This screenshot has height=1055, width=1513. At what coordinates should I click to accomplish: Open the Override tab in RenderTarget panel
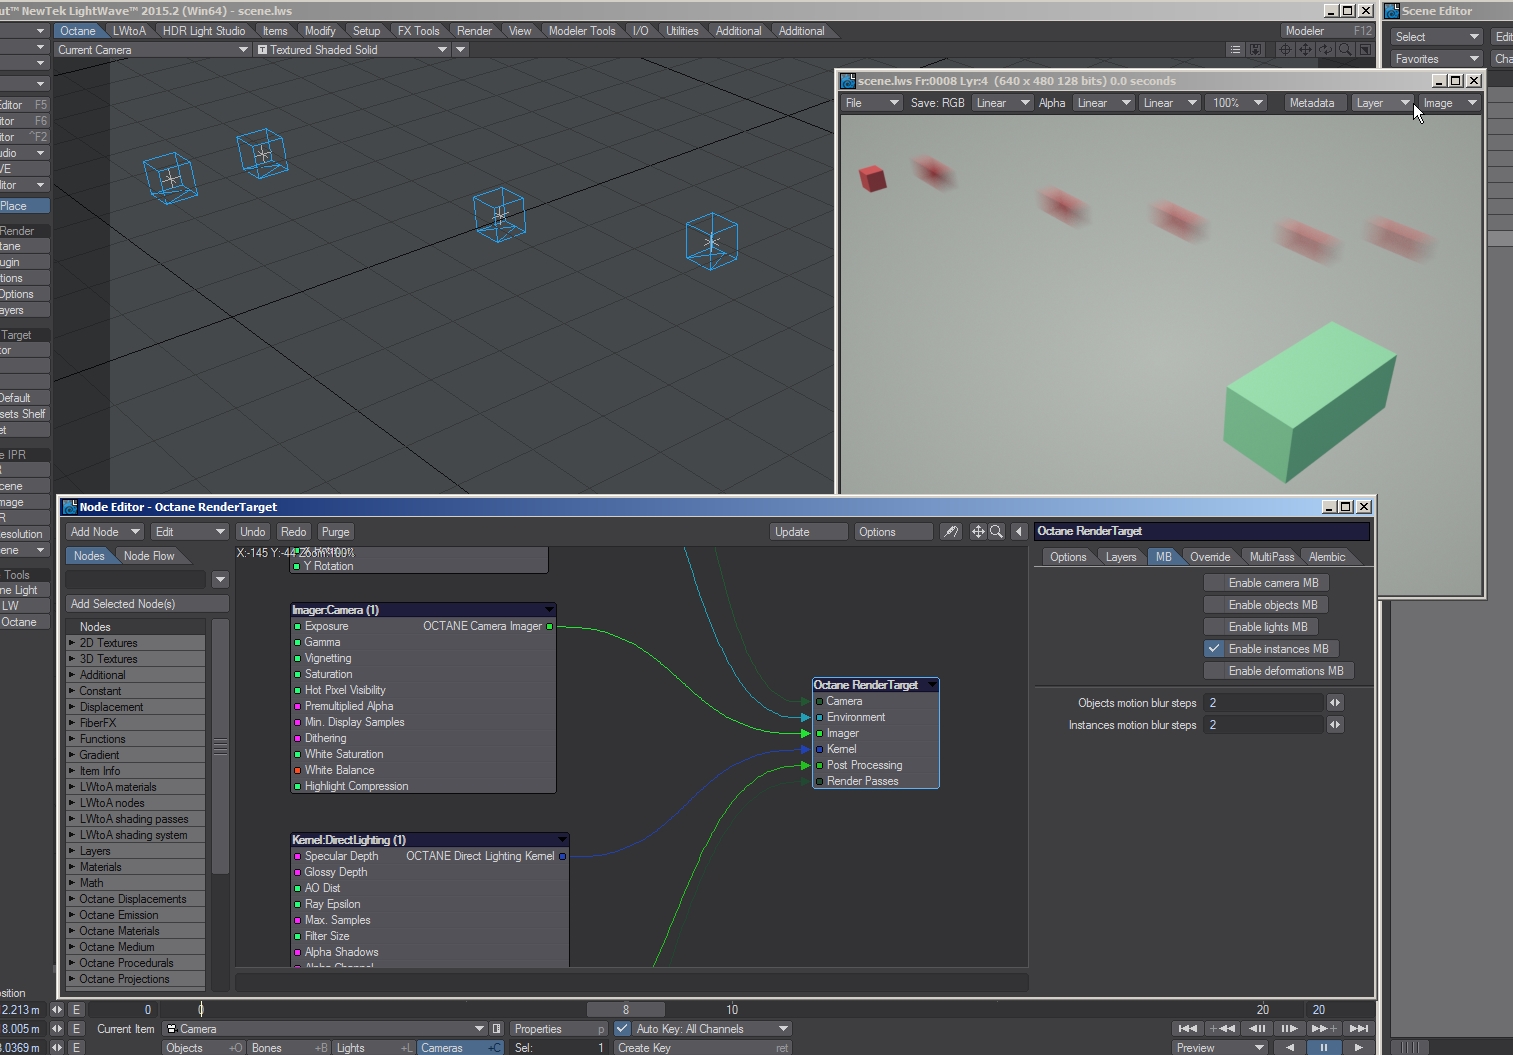point(1210,557)
